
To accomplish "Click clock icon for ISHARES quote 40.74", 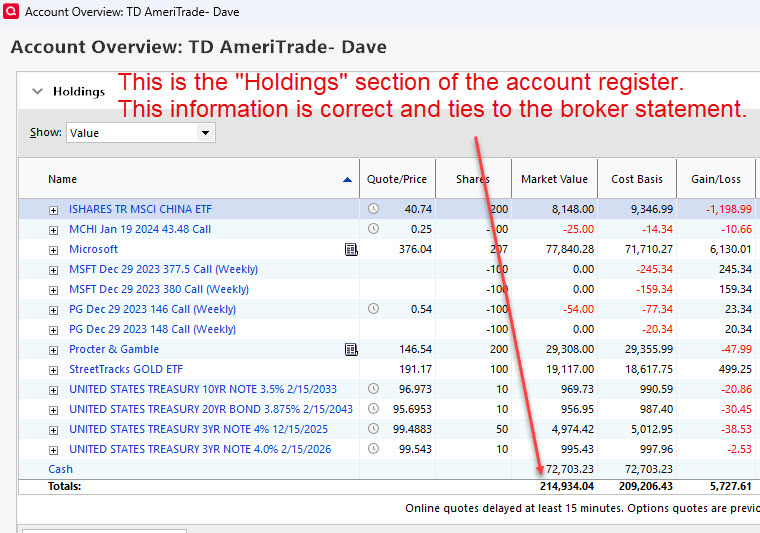I will pos(373,209).
